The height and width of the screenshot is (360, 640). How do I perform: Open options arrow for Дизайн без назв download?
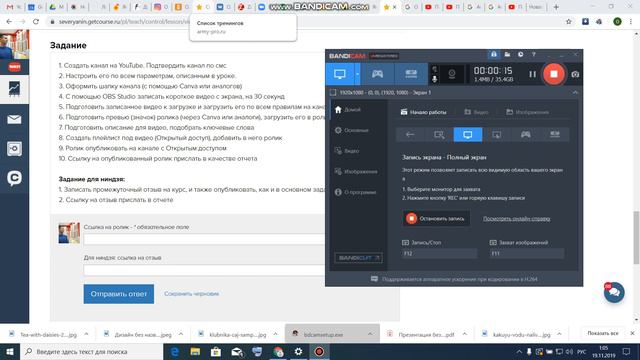(x=181, y=334)
